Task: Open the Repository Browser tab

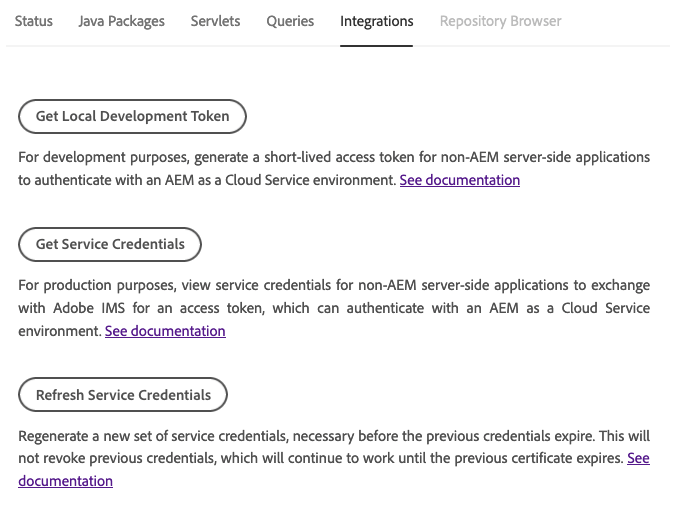Action: point(500,21)
